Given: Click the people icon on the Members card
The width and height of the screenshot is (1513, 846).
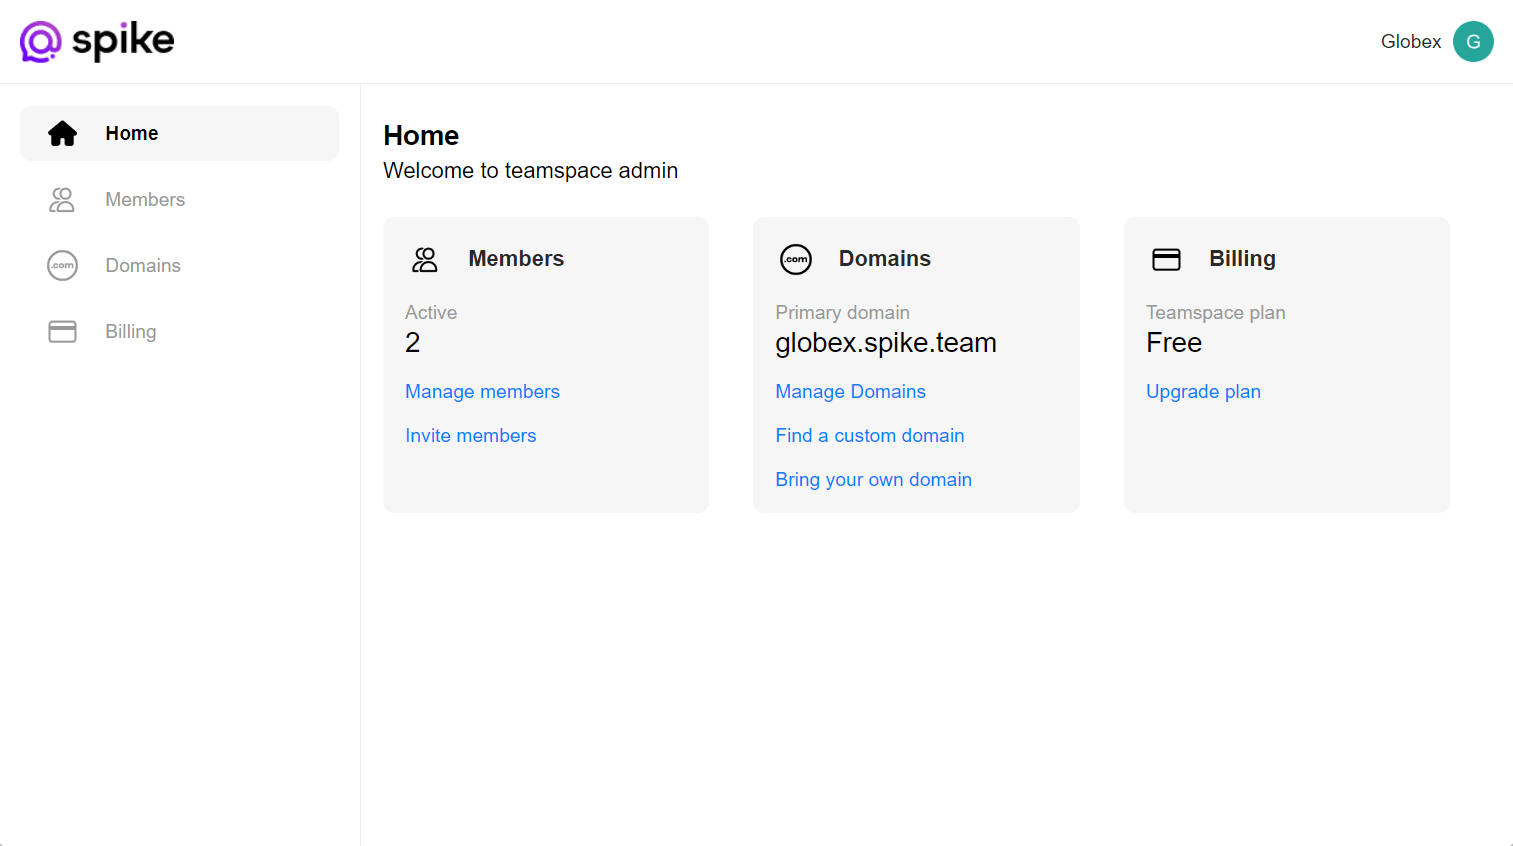Looking at the screenshot, I should 424,259.
